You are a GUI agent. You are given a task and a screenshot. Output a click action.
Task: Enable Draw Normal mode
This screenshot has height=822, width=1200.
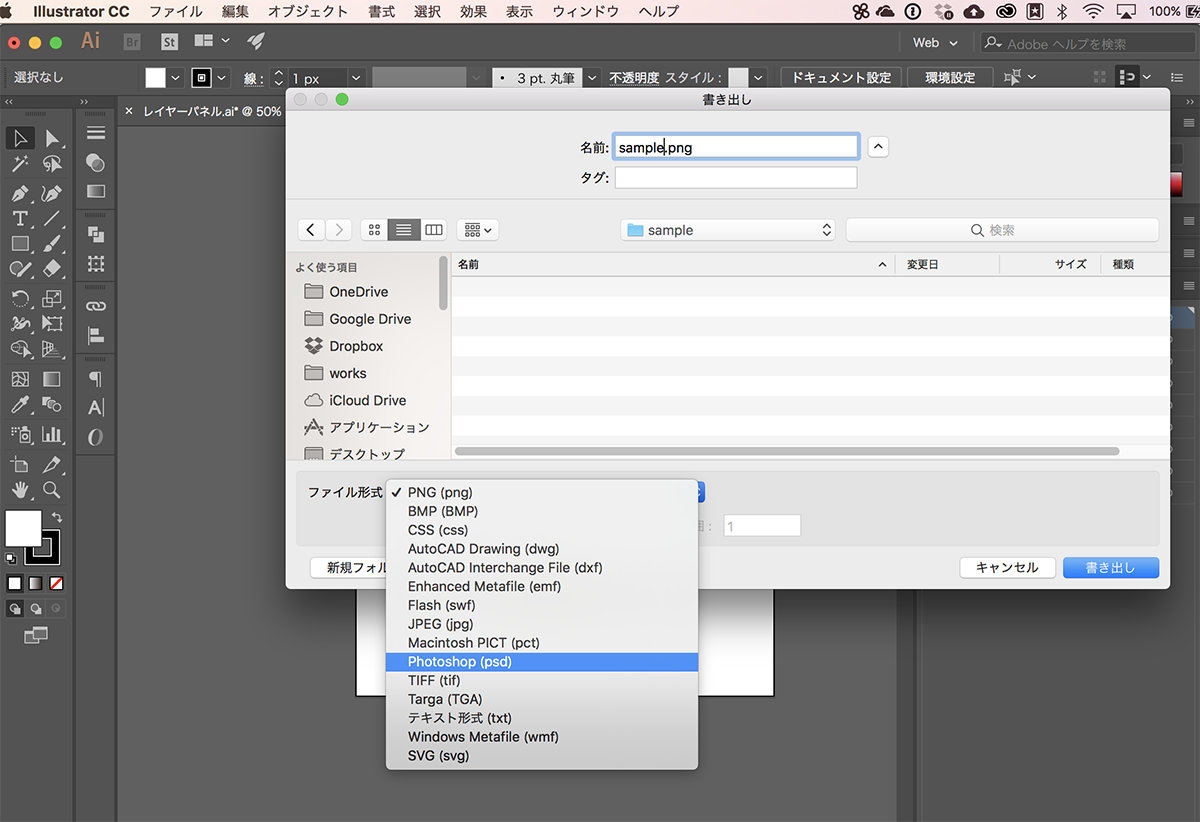click(15, 608)
